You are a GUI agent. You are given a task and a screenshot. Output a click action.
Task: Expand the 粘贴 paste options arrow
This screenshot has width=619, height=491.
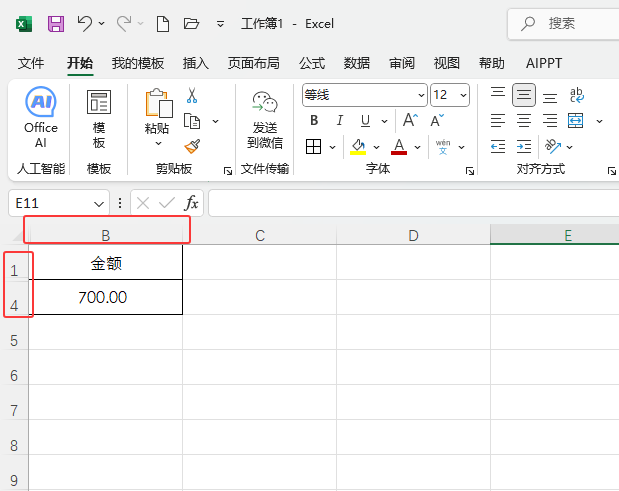click(x=158, y=143)
